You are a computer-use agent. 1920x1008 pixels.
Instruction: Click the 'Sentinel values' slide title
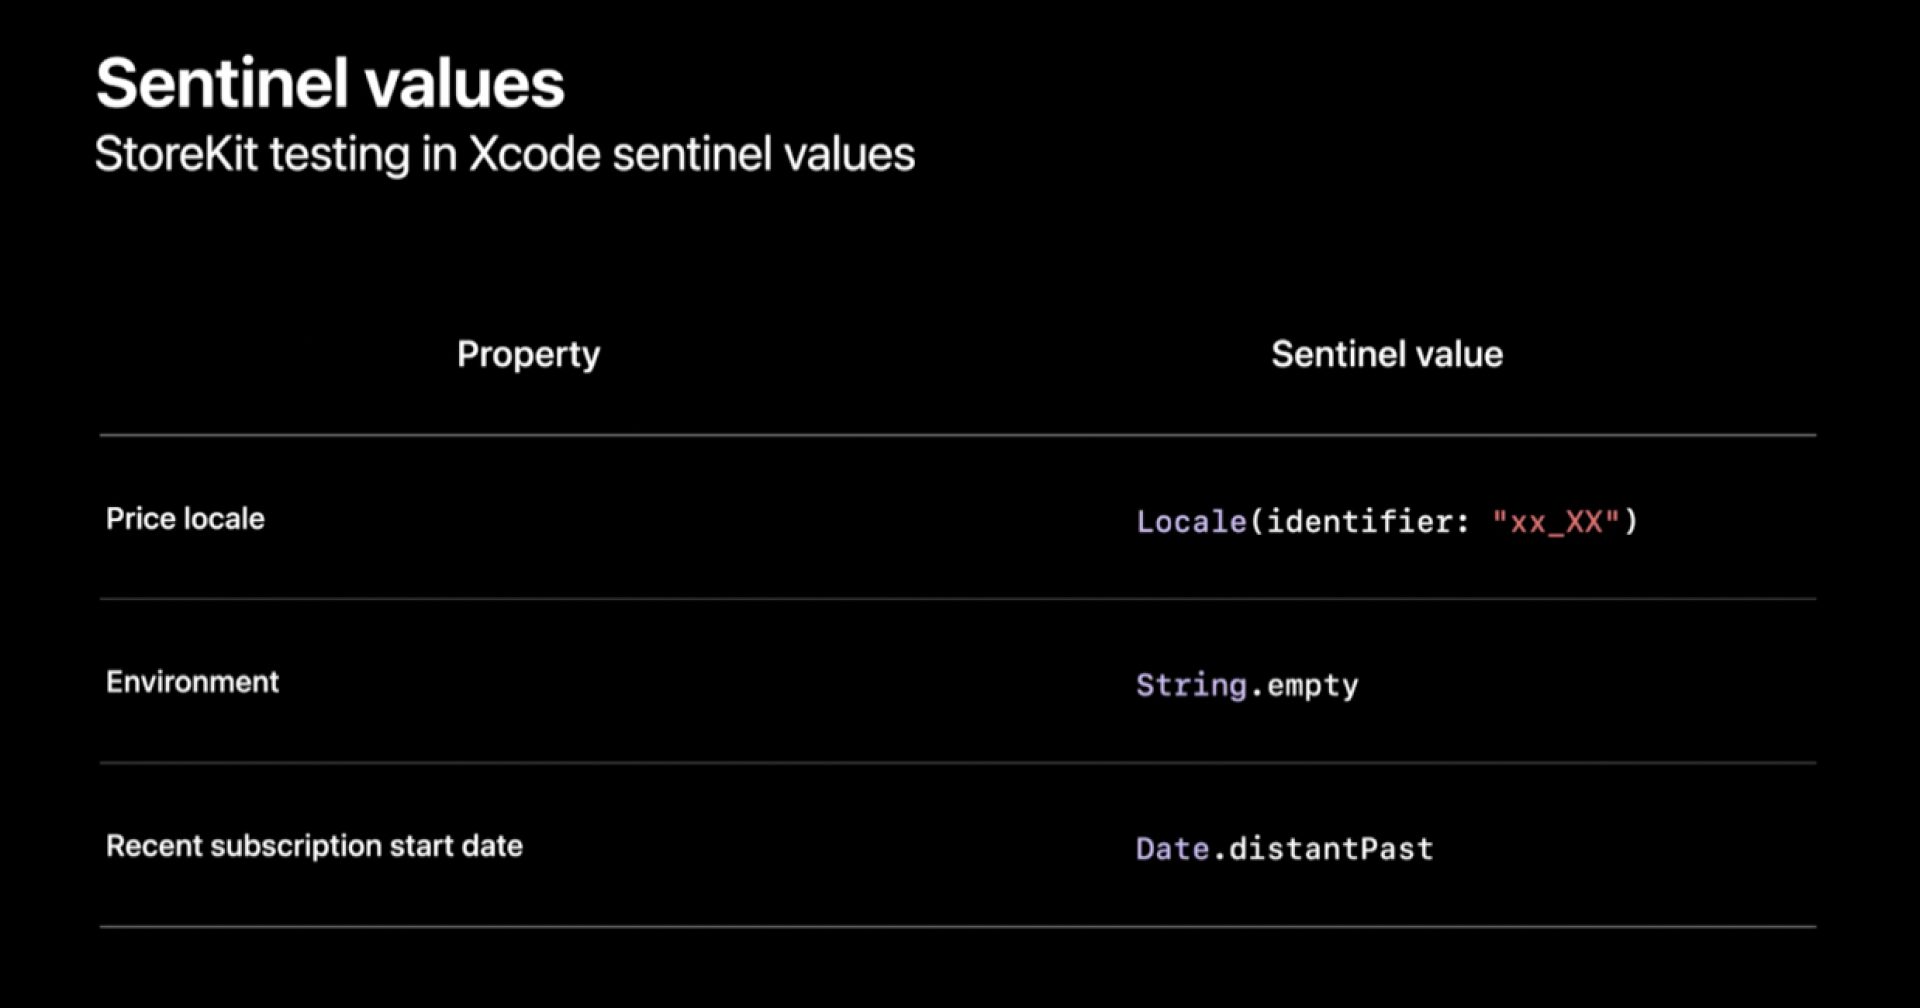(x=330, y=83)
